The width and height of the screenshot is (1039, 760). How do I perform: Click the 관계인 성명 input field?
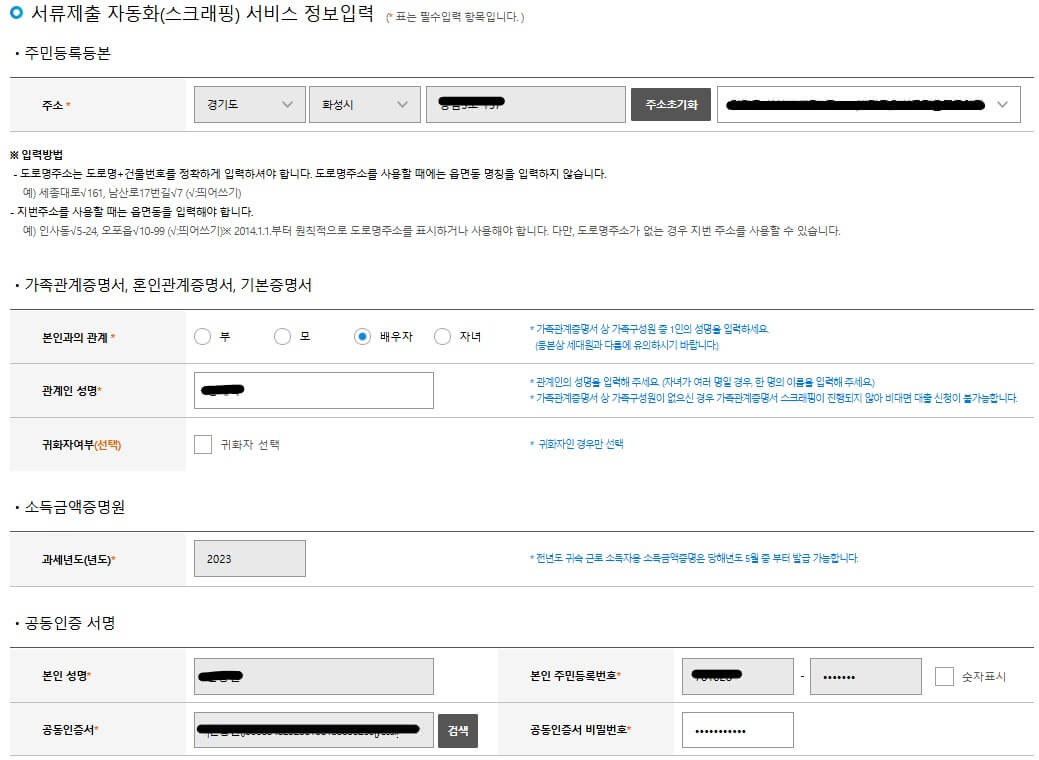(x=313, y=390)
